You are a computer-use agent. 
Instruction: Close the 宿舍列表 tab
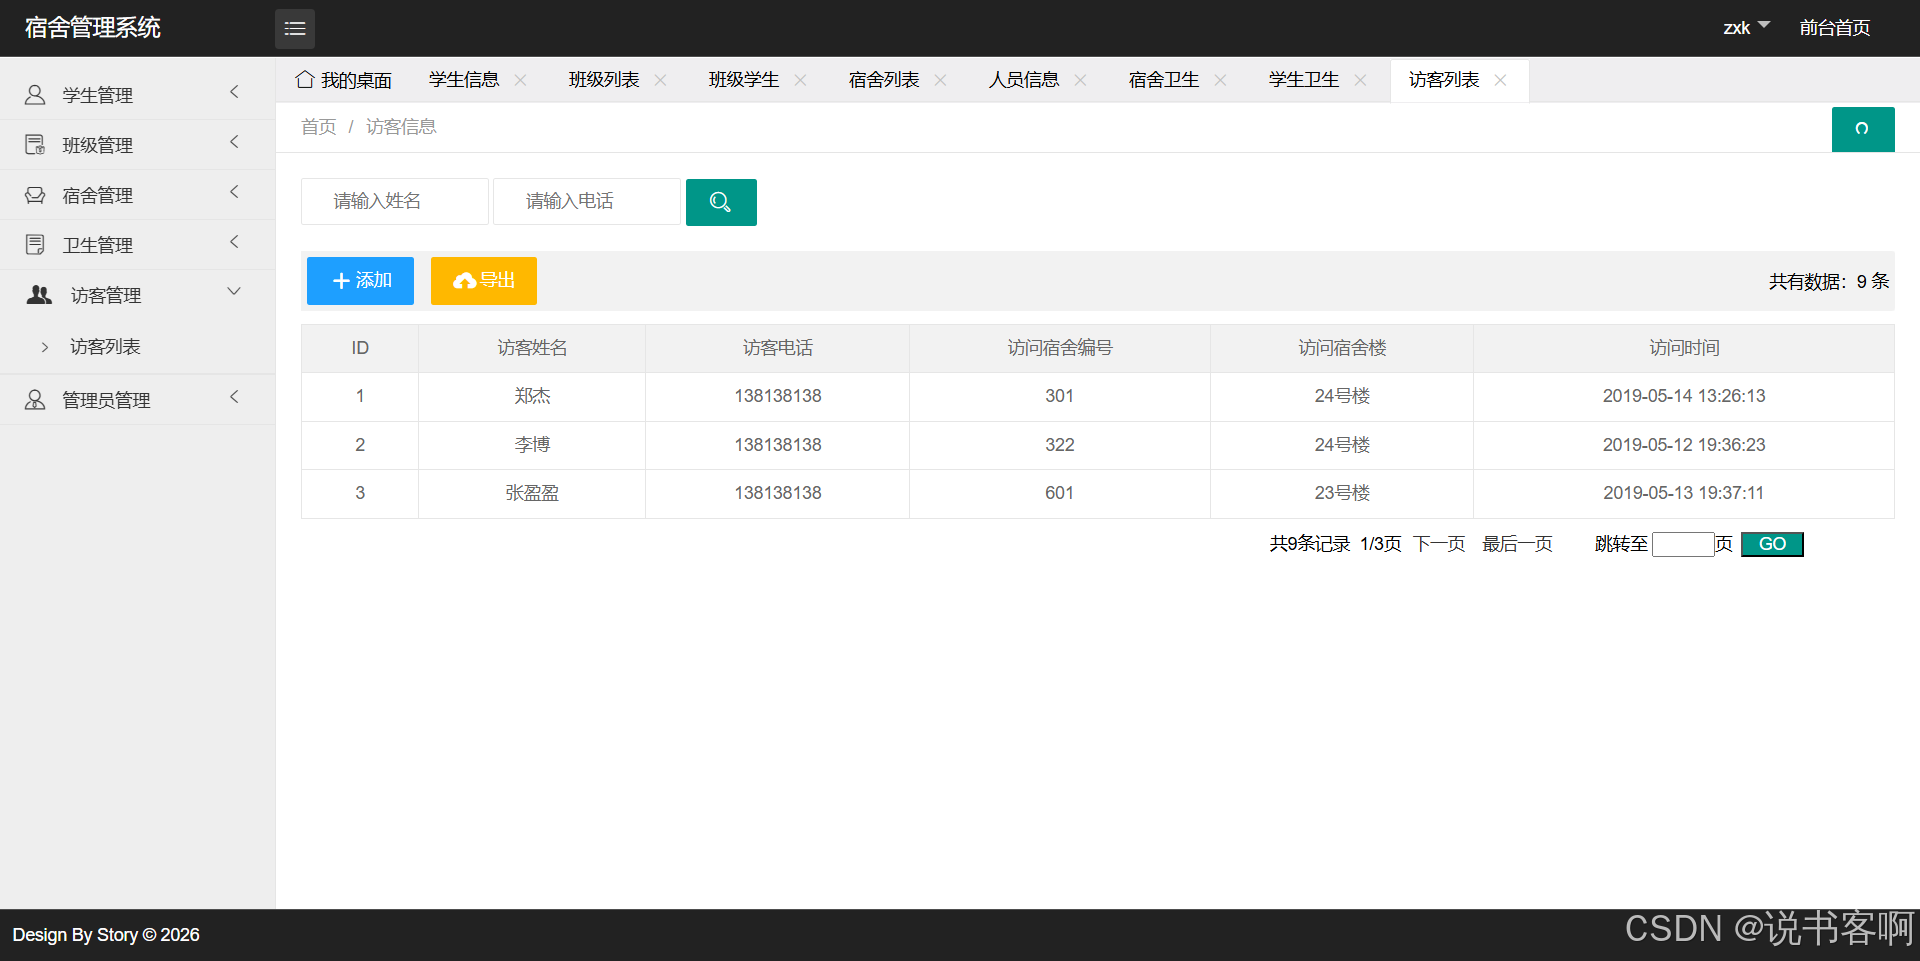(940, 80)
